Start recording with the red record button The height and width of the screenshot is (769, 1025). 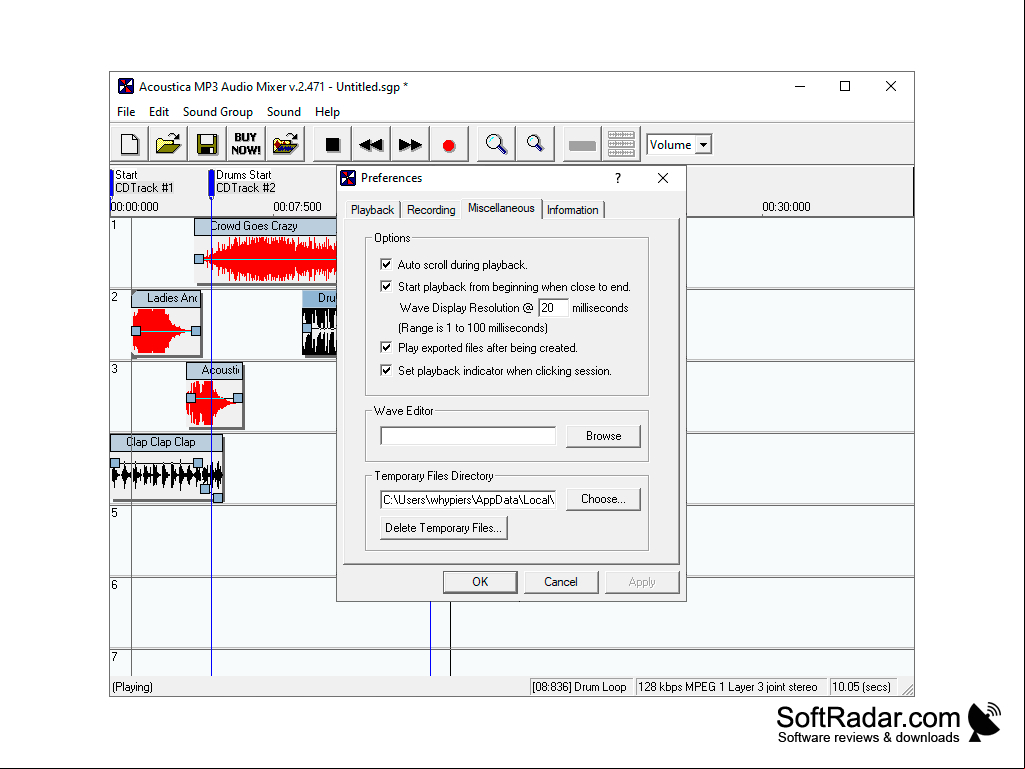(x=448, y=144)
